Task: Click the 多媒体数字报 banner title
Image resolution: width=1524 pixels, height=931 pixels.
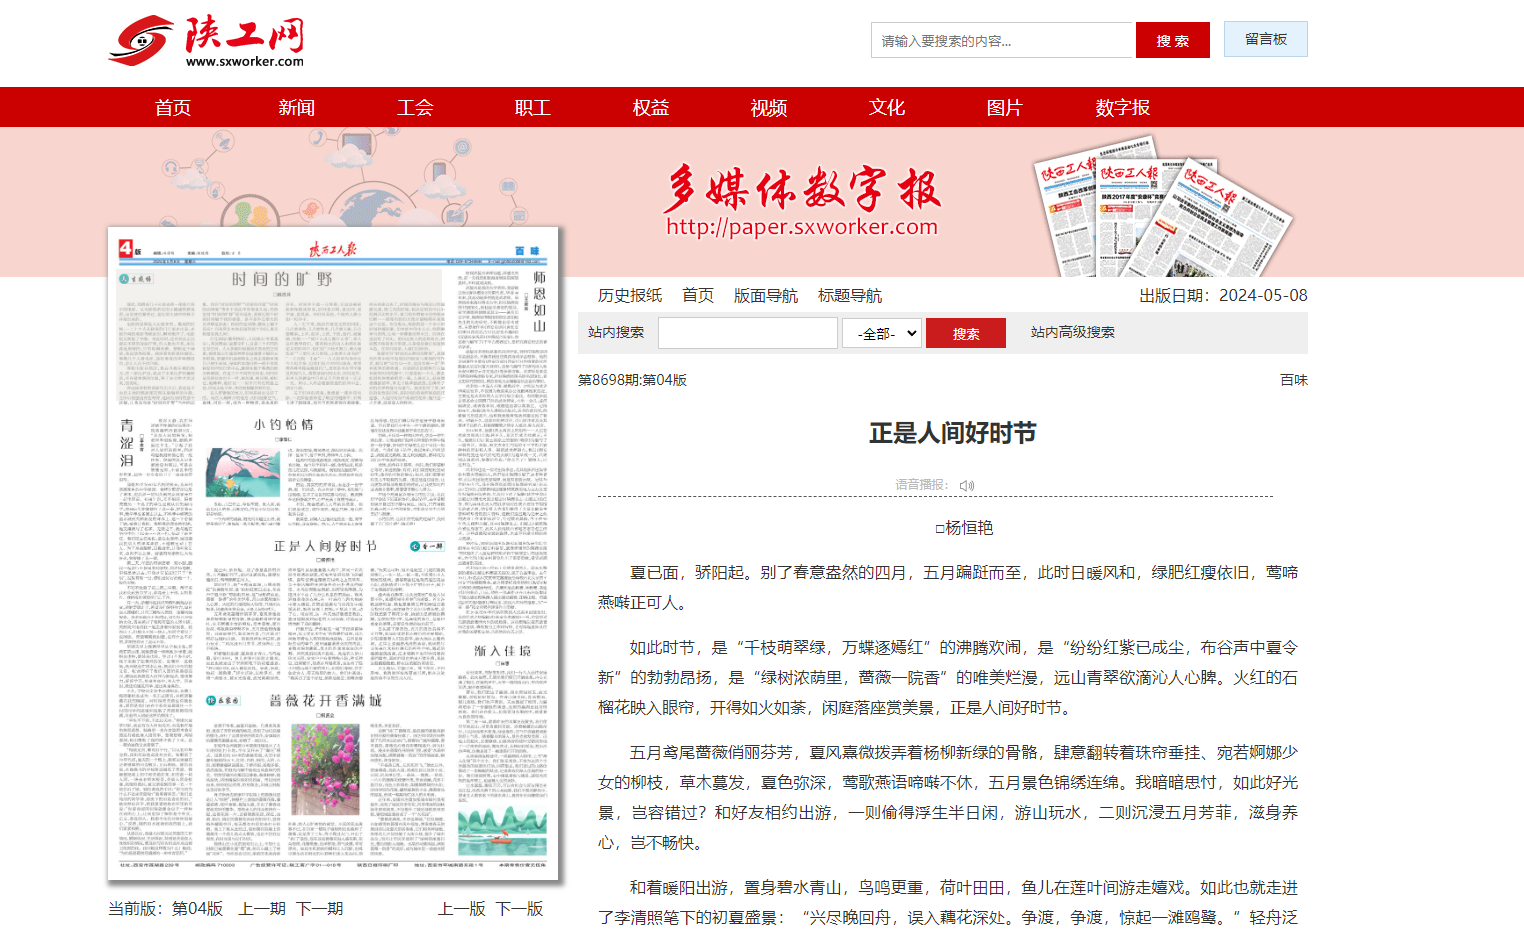Action: coord(803,188)
